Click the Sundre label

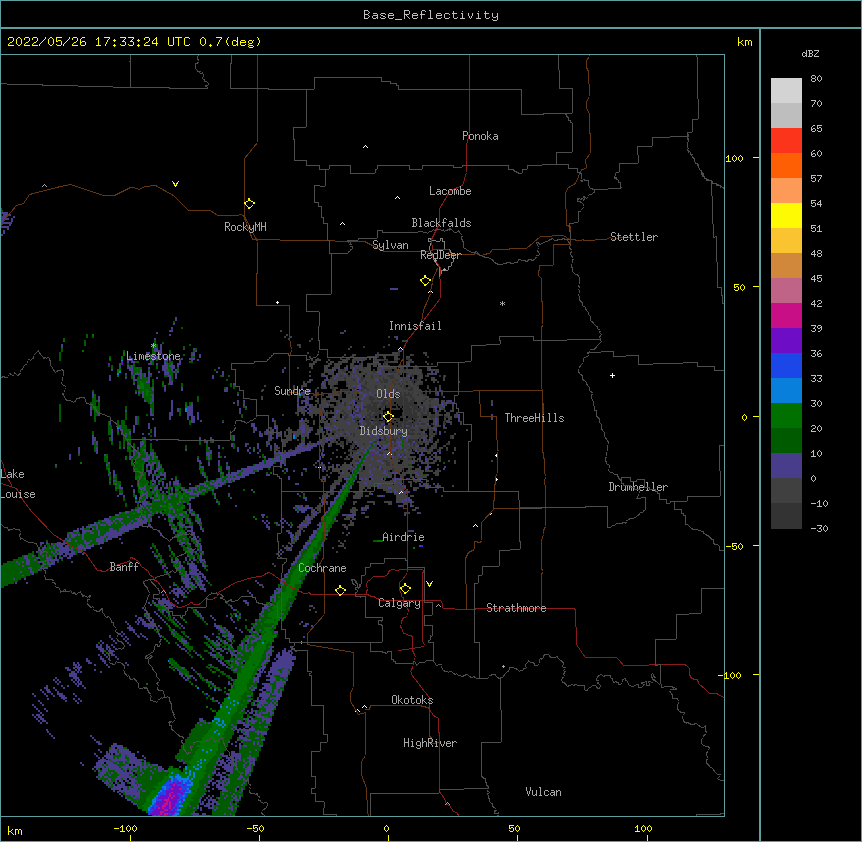[x=292, y=391]
